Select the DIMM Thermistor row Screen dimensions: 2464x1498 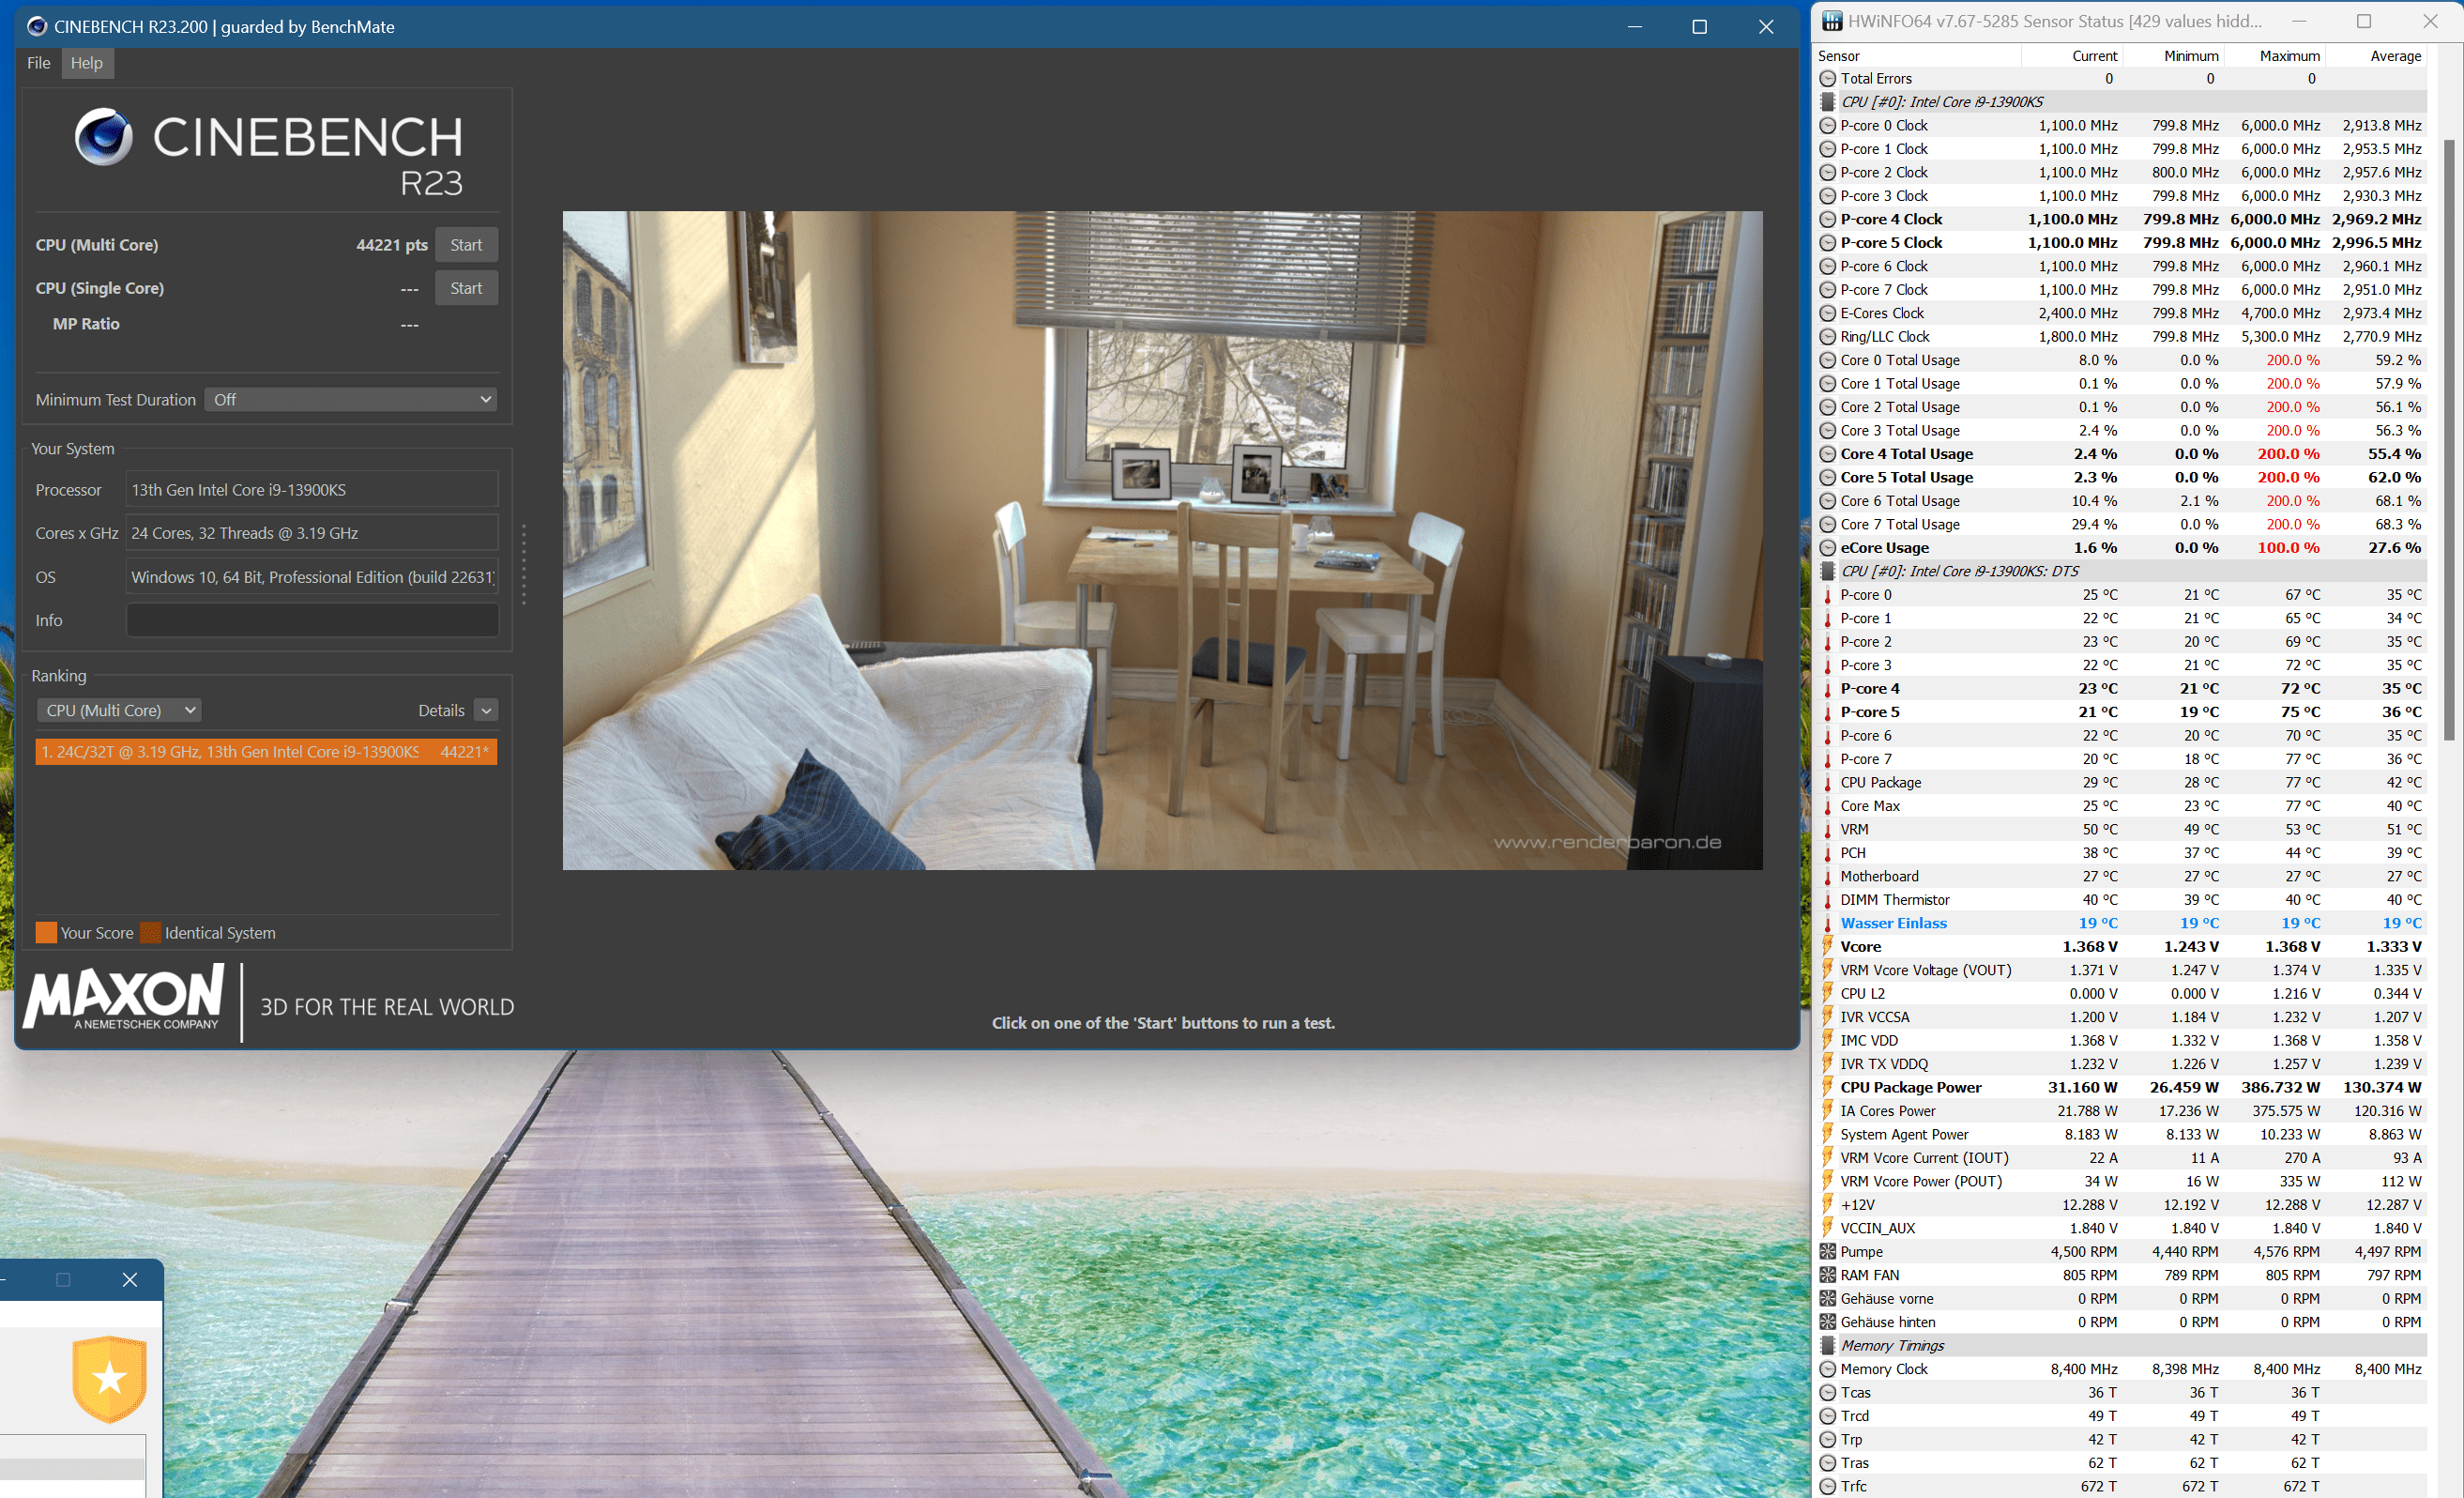[x=2121, y=900]
